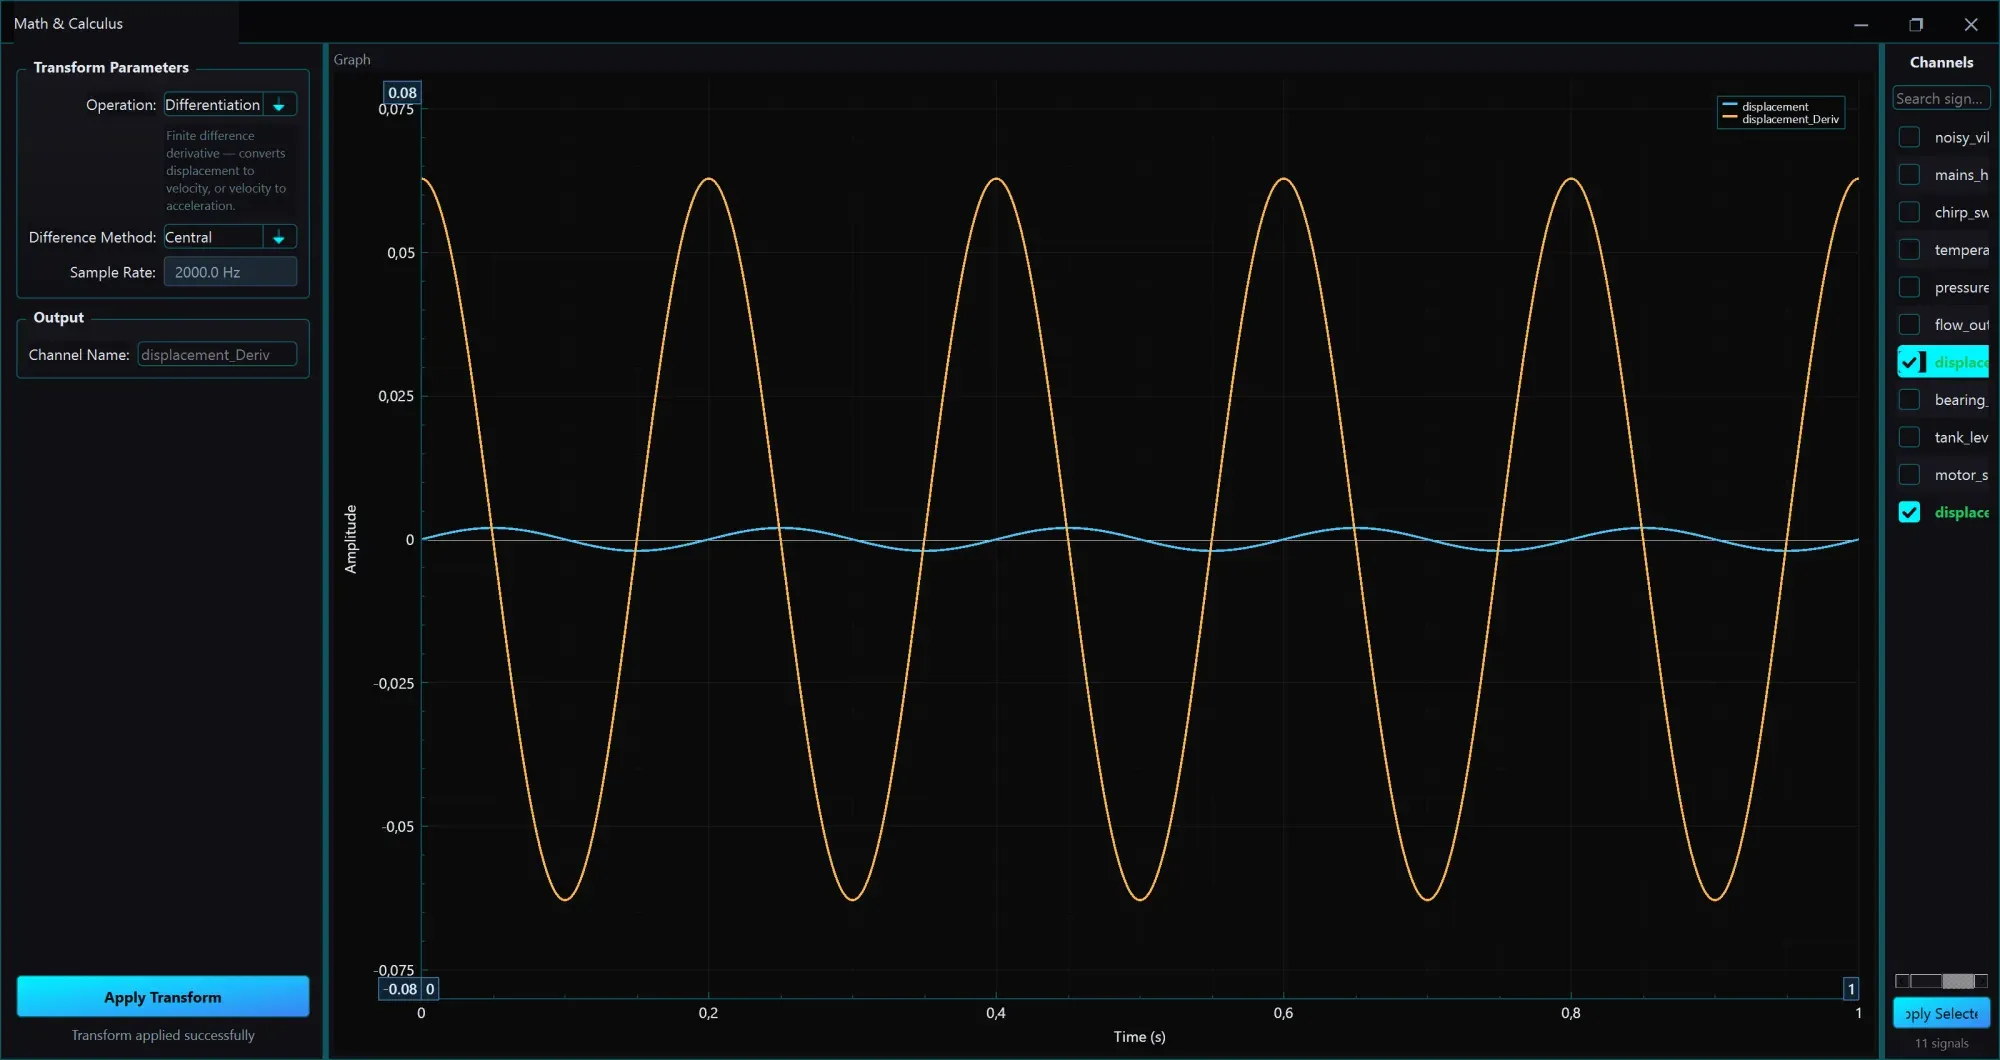This screenshot has height=1060, width=2000.
Task: Click the '11 signals' count text
Action: click(x=1941, y=1043)
